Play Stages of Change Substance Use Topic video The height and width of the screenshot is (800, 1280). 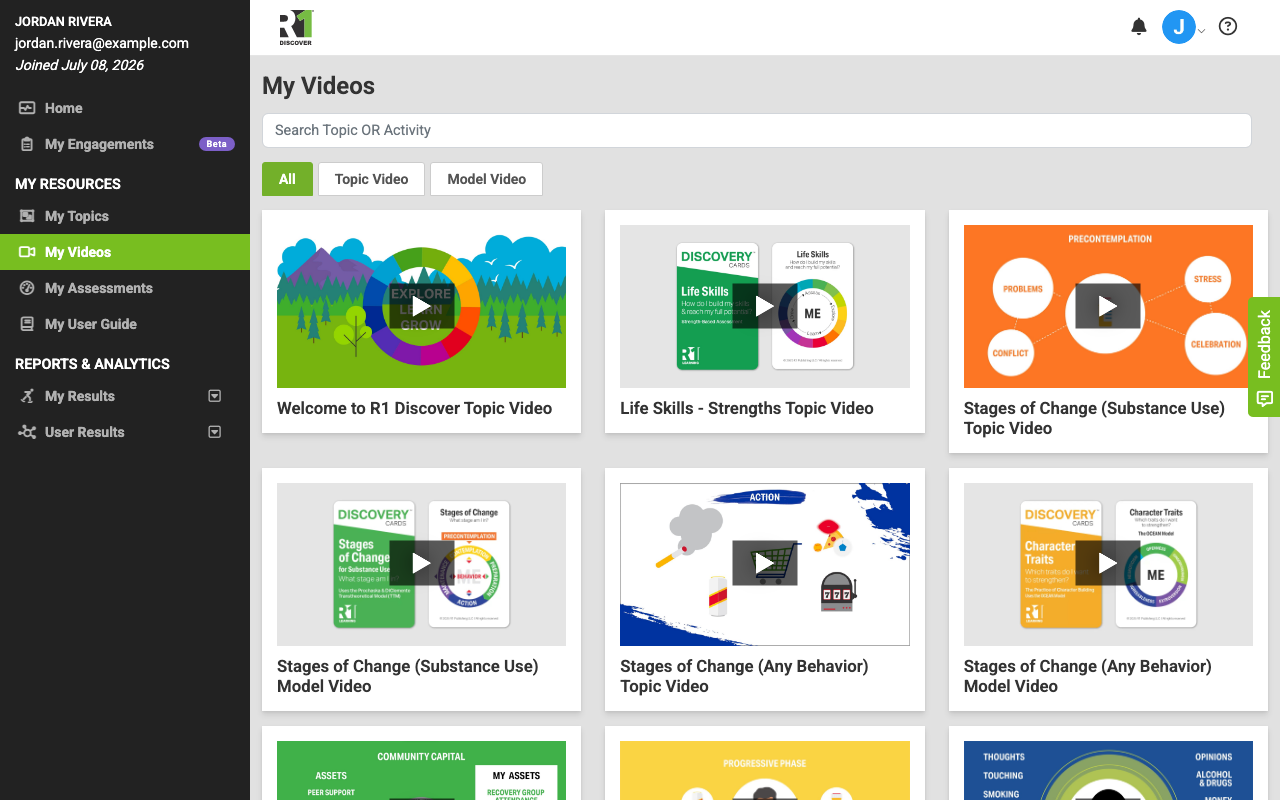1108,306
